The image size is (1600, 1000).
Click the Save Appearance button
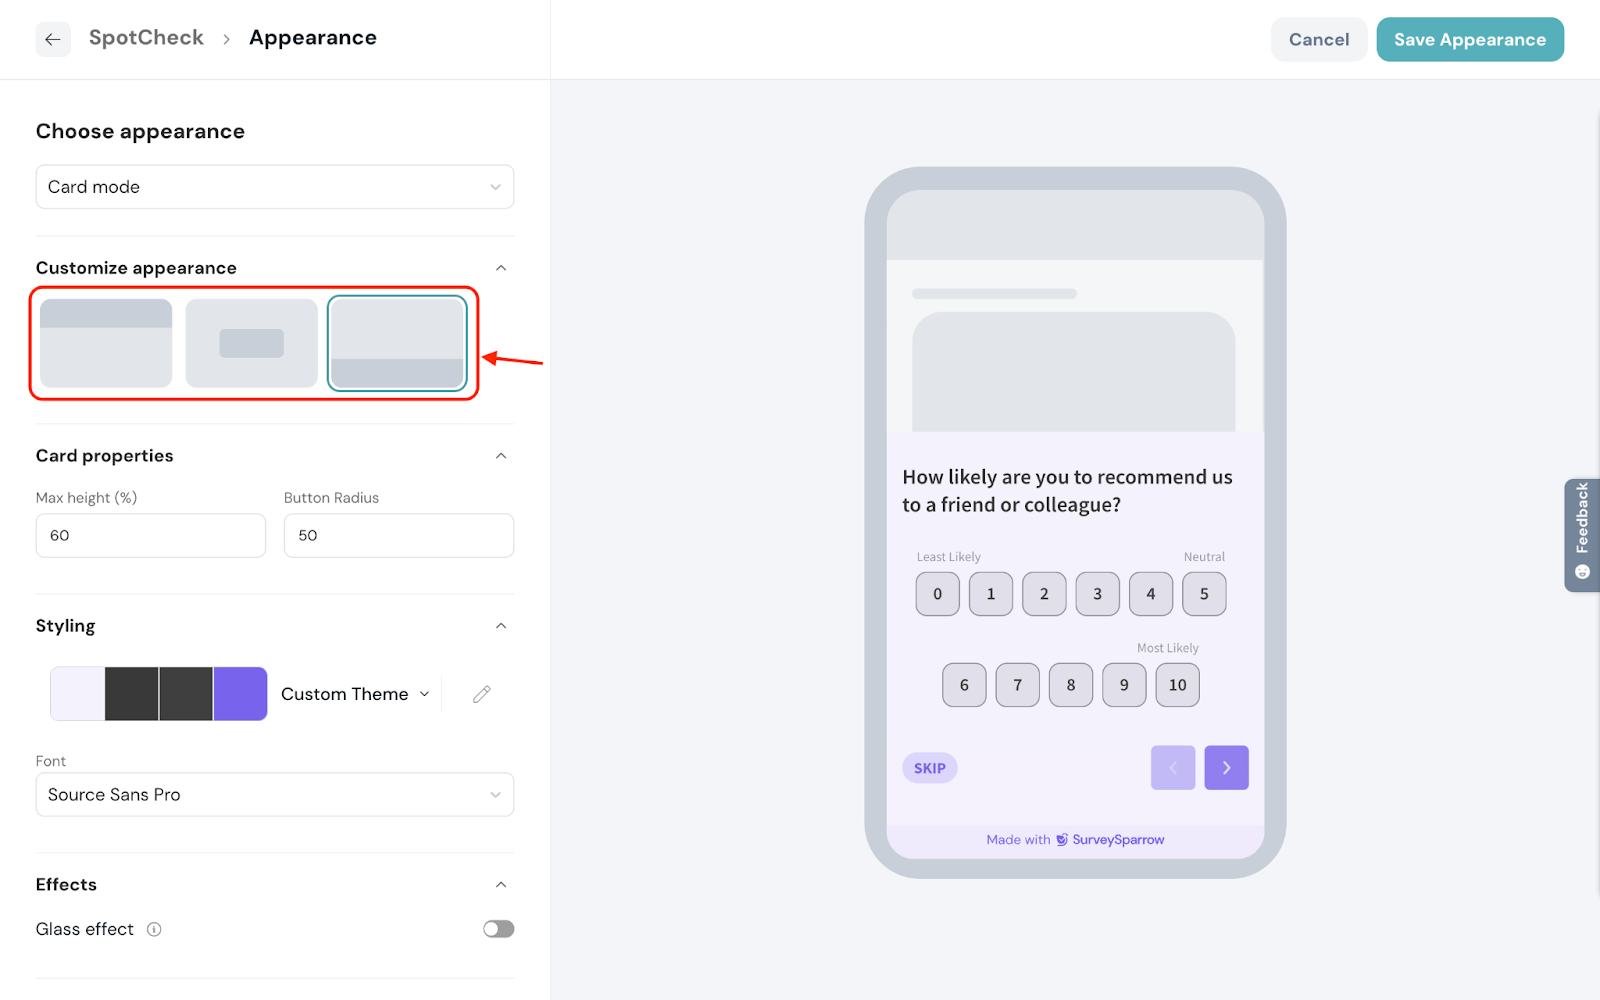1469,40
